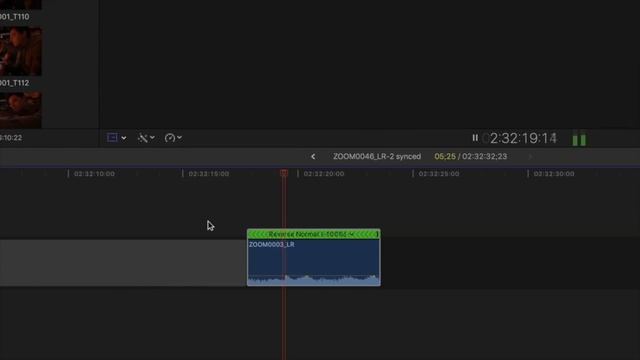Select the ZOOM0003_LR audio clip

pyautogui.click(x=313, y=258)
